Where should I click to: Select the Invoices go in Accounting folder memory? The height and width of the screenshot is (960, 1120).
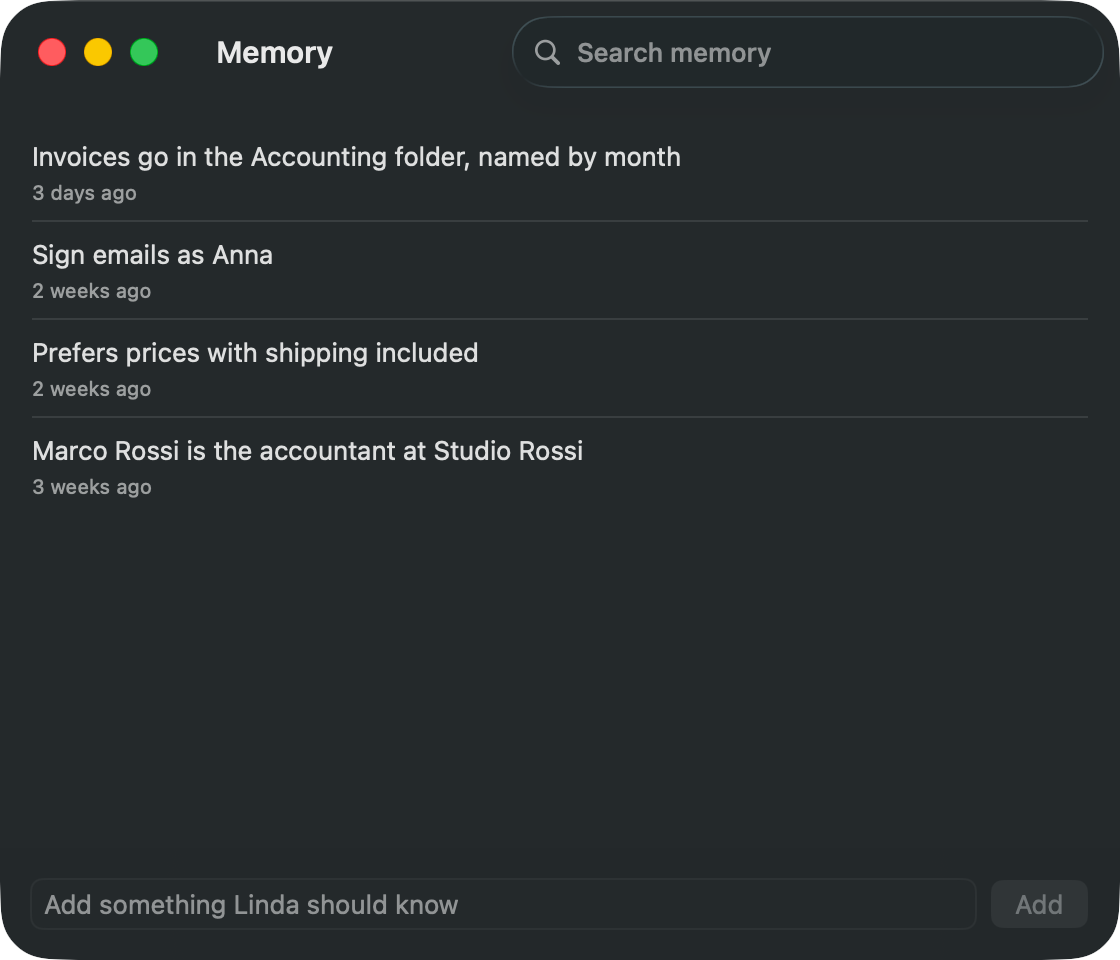(x=560, y=173)
